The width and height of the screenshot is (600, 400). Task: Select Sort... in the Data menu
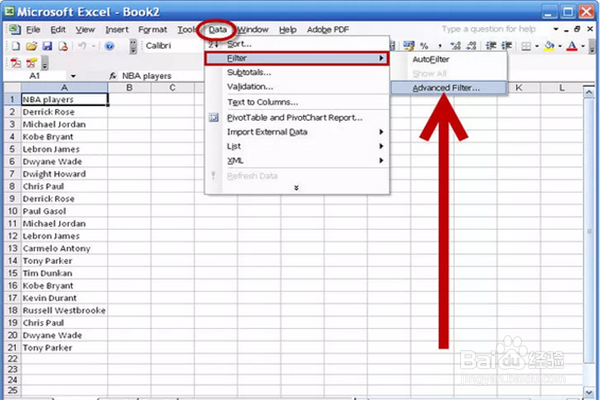(x=297, y=44)
